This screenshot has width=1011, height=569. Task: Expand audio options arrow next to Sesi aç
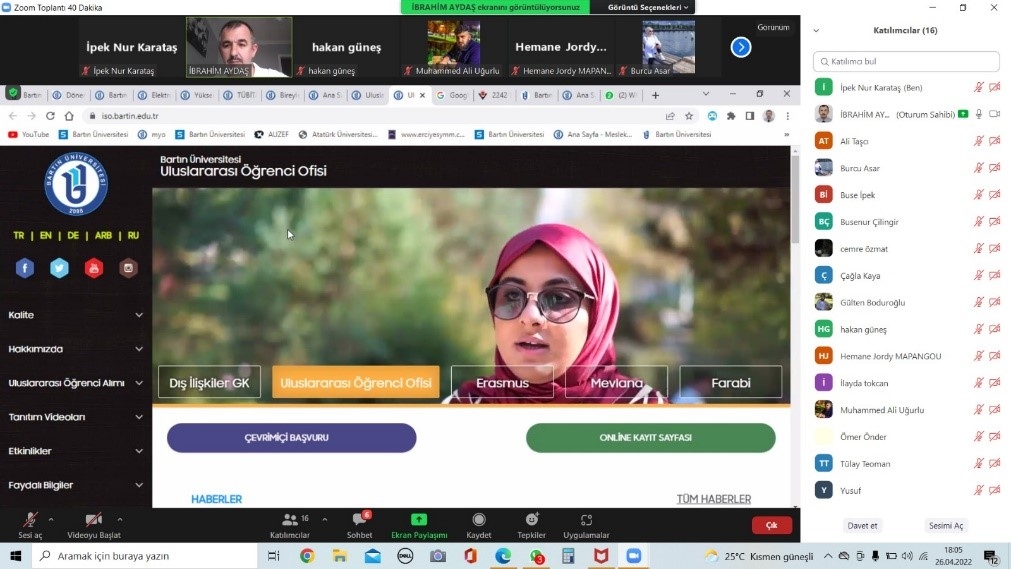[x=51, y=519]
